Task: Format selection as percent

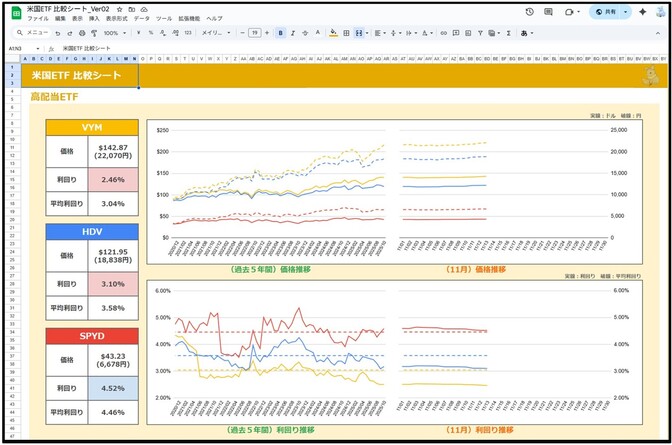Action: click(x=151, y=33)
